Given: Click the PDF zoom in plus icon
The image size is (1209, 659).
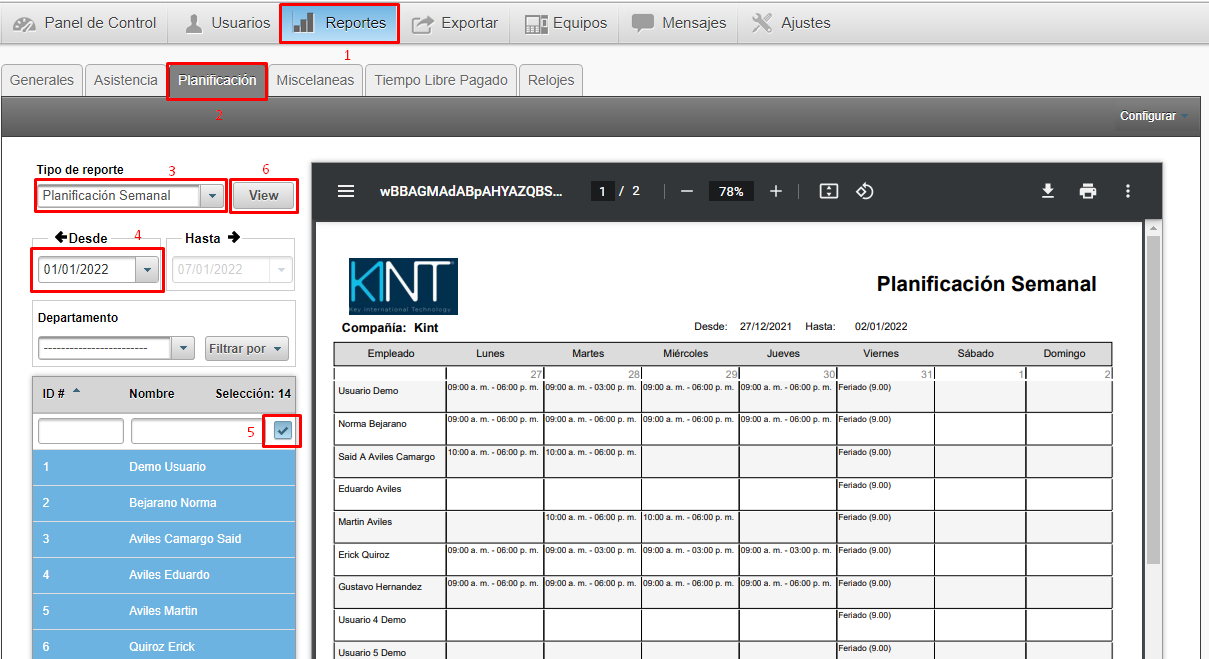Looking at the screenshot, I should pyautogui.click(x=776, y=191).
